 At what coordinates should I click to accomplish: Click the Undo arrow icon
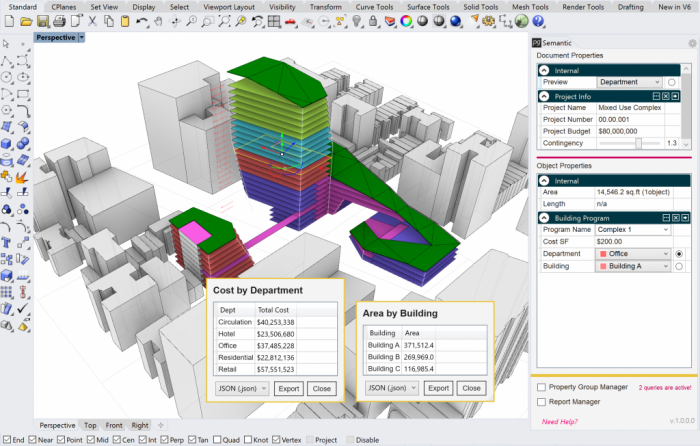point(142,21)
